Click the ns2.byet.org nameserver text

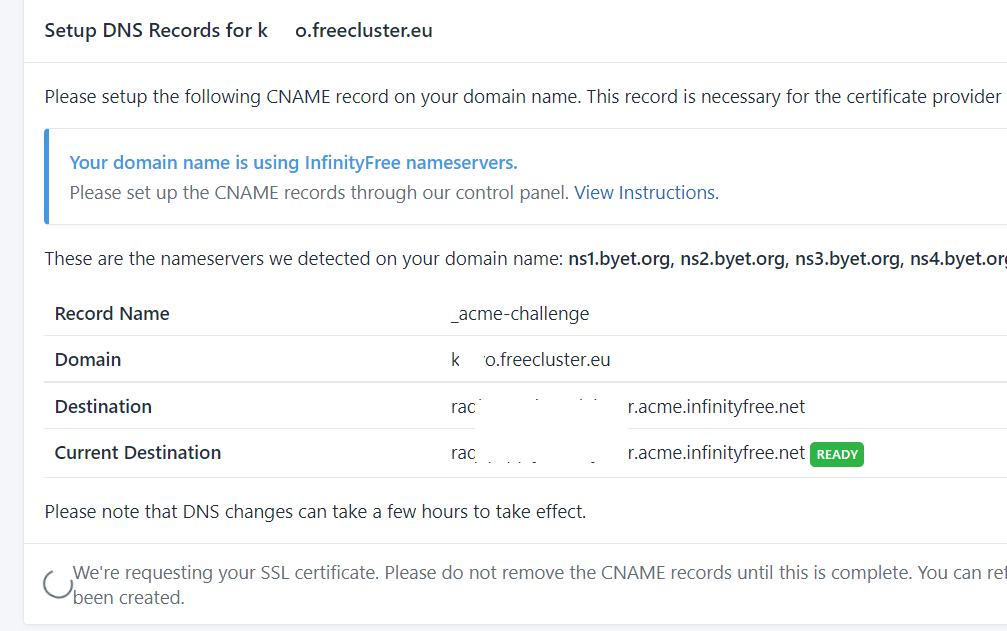[733, 260]
